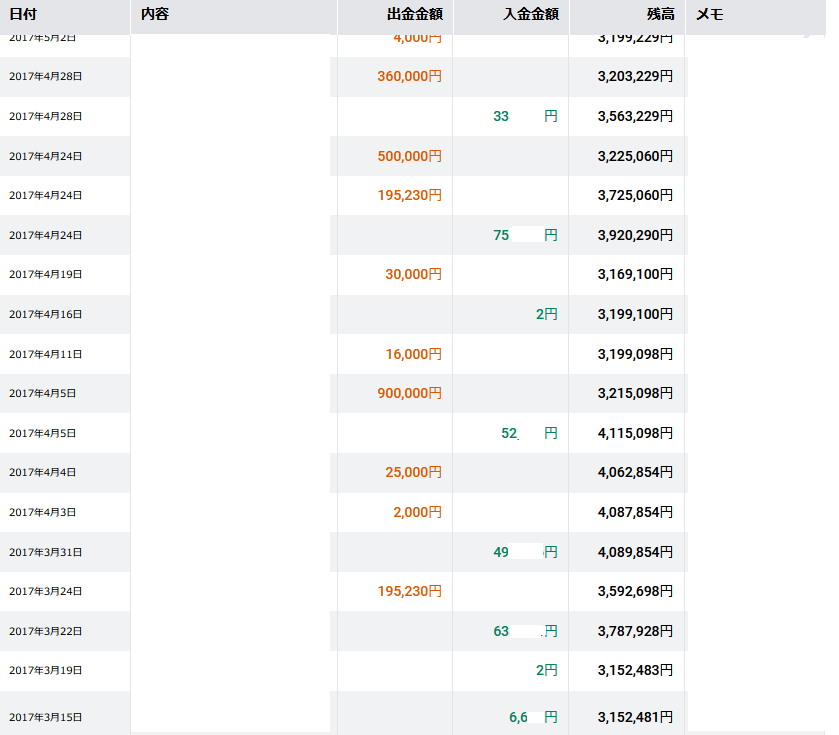Screen dimensions: 839x735
Task: Select 2017年4月24日 date in the 3,725,060円 row
Action: (x=45, y=195)
